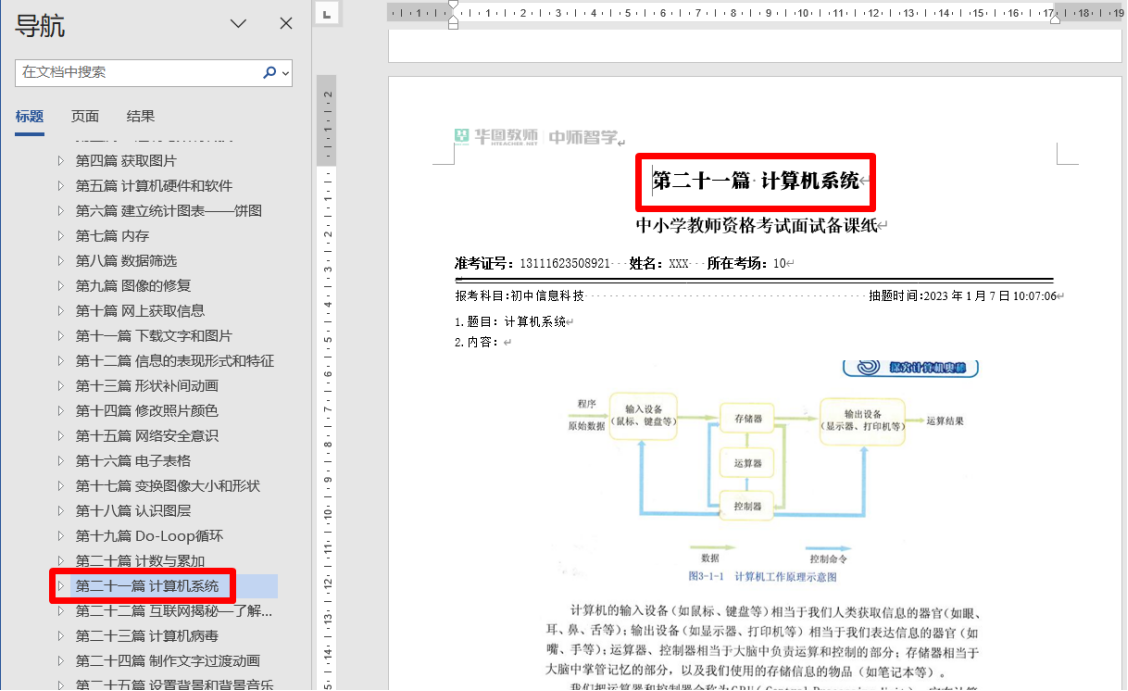Expand the 第四篇 获取图片 heading
The width and height of the screenshot is (1128, 691).
pos(60,161)
